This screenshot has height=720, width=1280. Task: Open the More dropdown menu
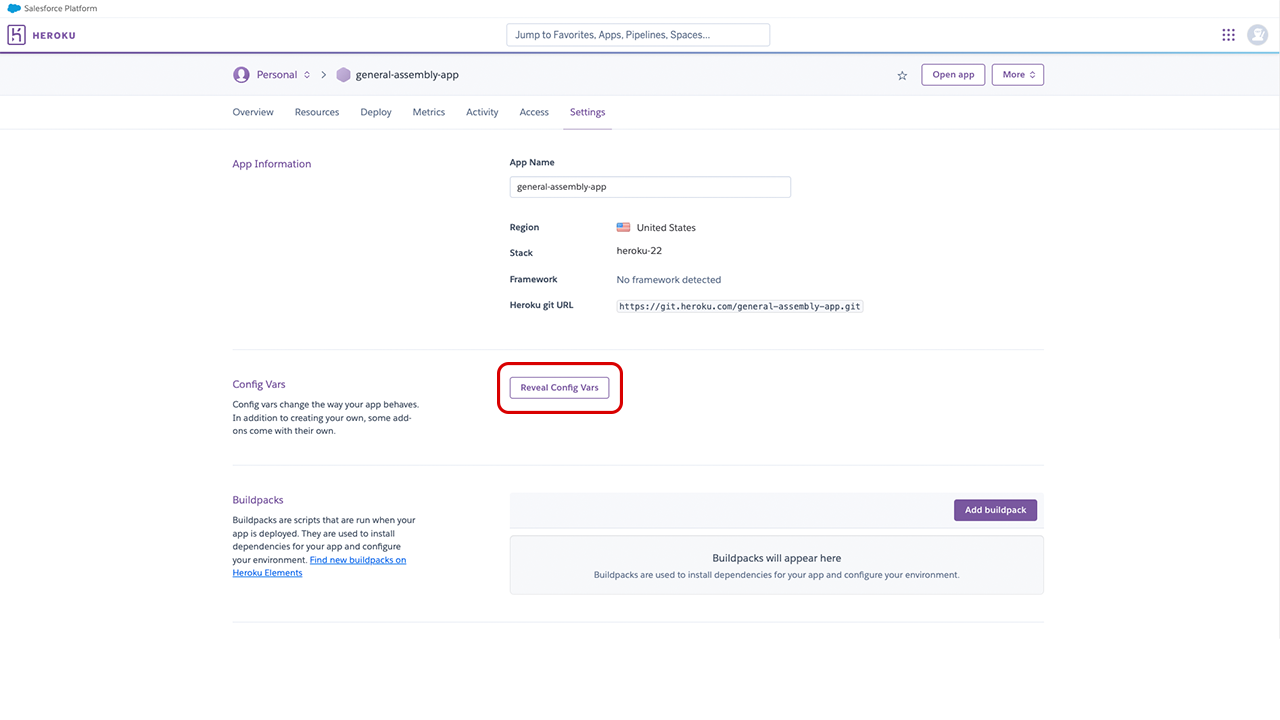point(1017,75)
